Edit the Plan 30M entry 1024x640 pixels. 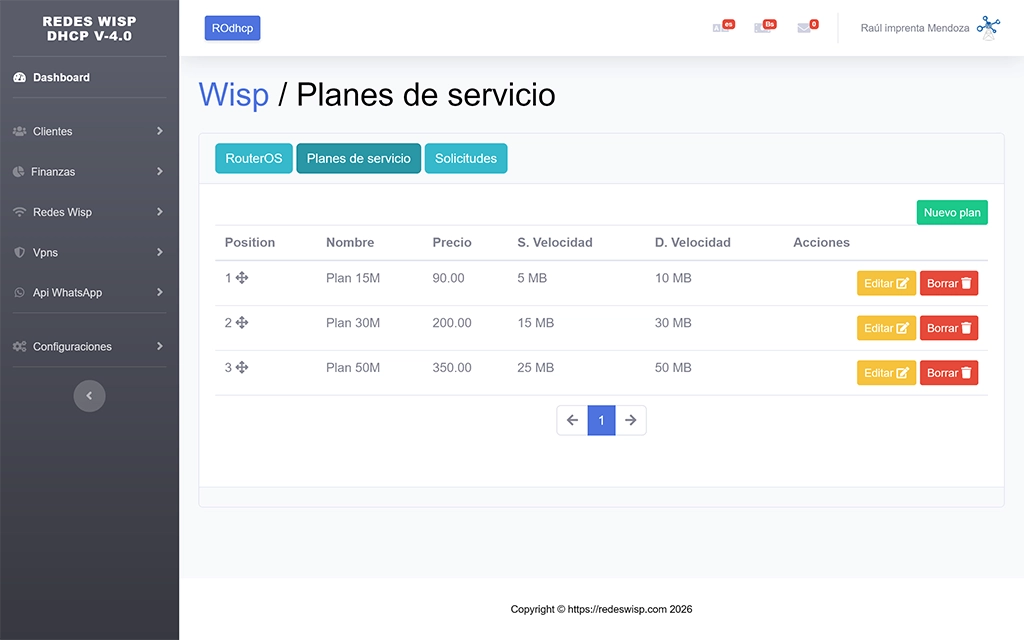click(x=886, y=328)
